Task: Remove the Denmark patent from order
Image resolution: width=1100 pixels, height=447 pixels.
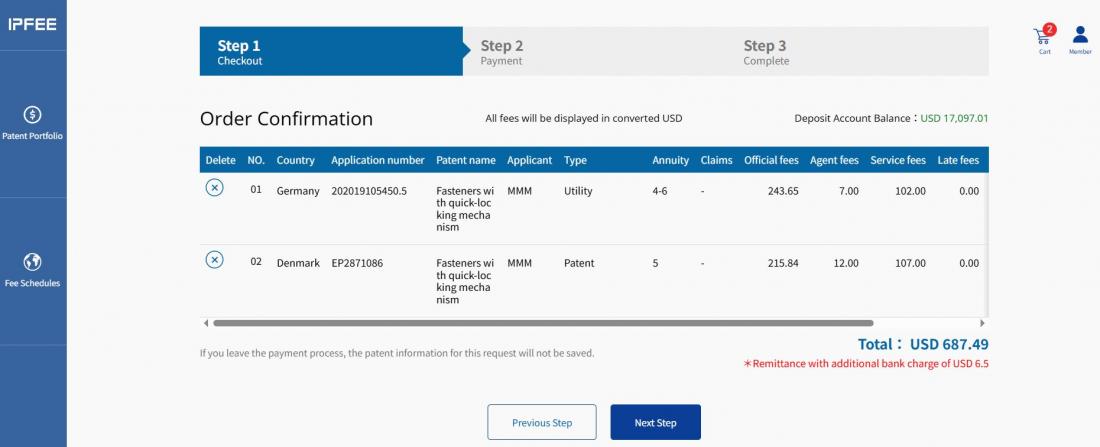Action: [214, 260]
